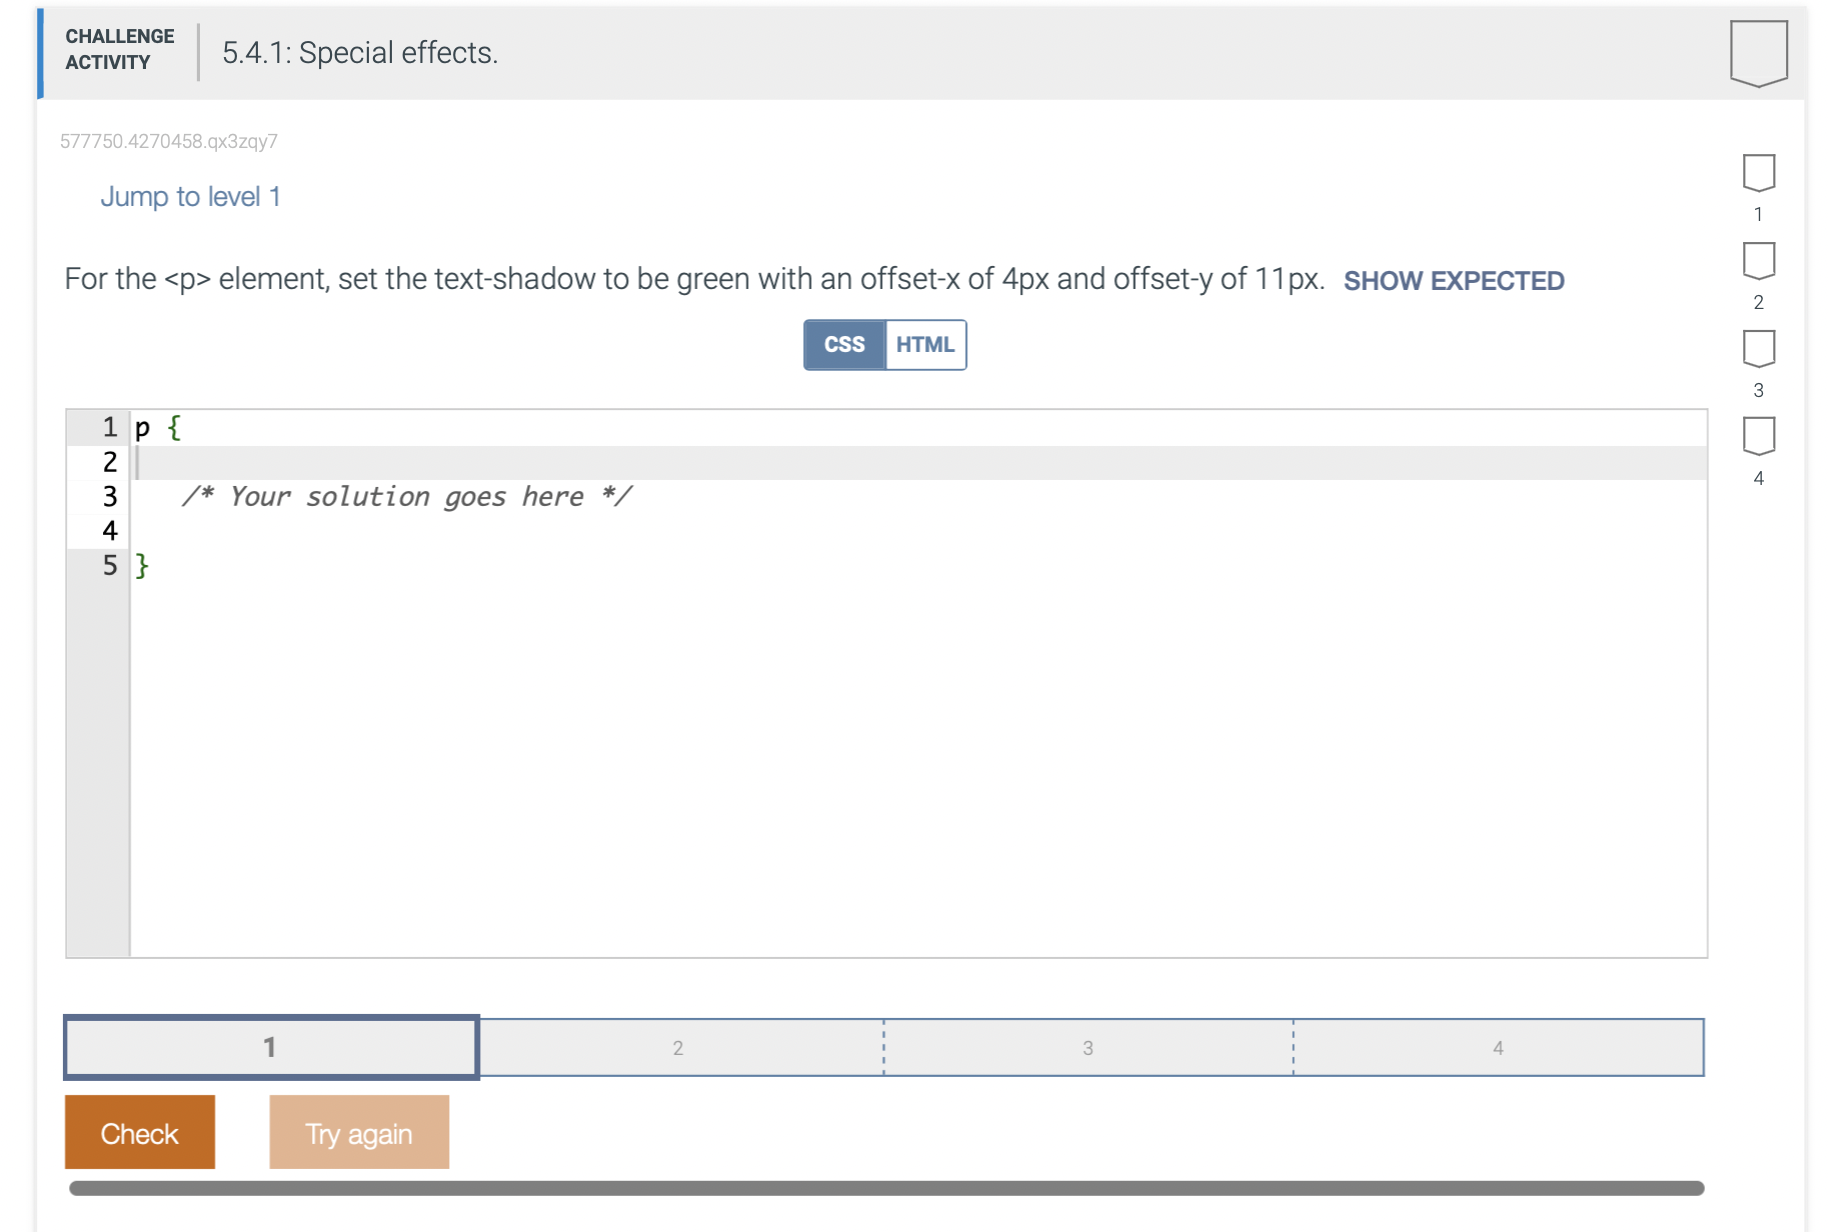Click line number 5 in the editor gutter

click(108, 566)
